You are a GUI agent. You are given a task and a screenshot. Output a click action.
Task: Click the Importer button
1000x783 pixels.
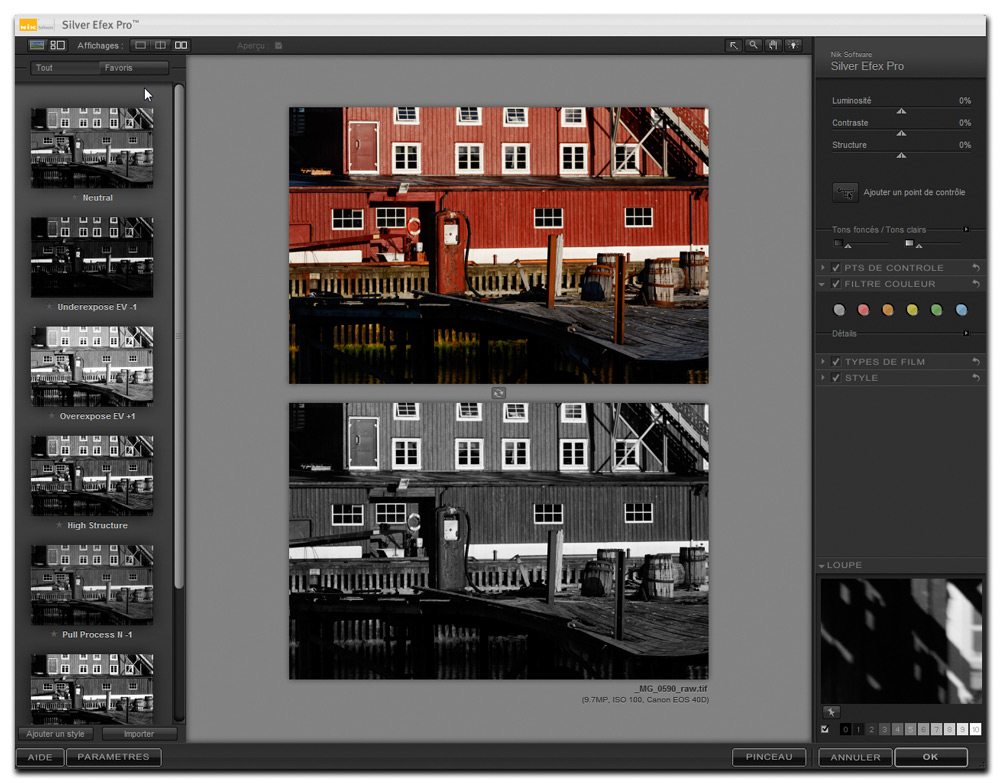tap(139, 734)
